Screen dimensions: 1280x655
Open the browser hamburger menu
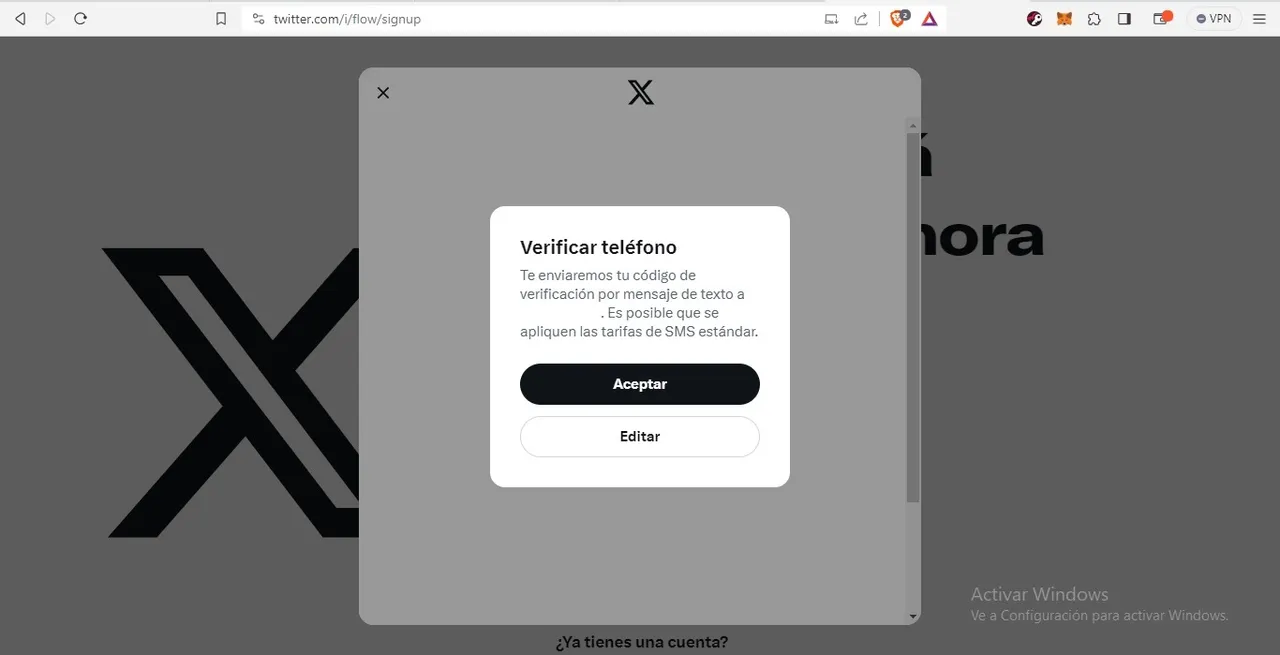click(1259, 19)
